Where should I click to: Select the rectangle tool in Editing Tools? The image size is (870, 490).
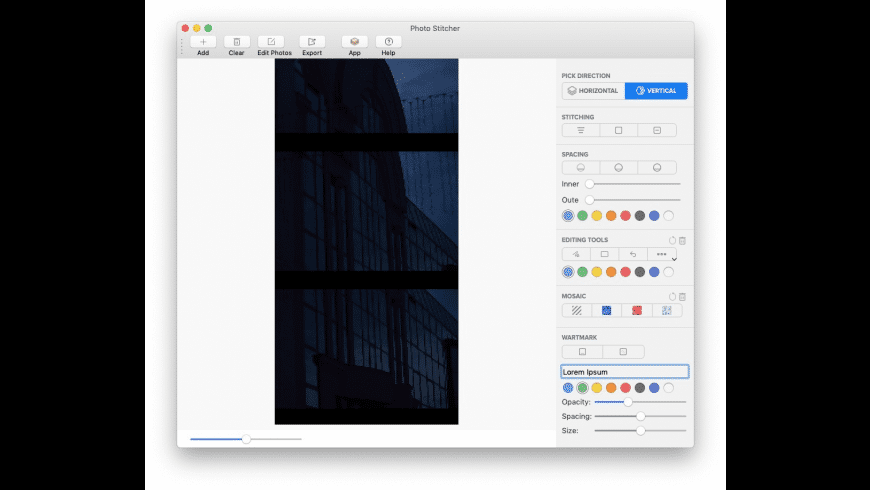[605, 254]
